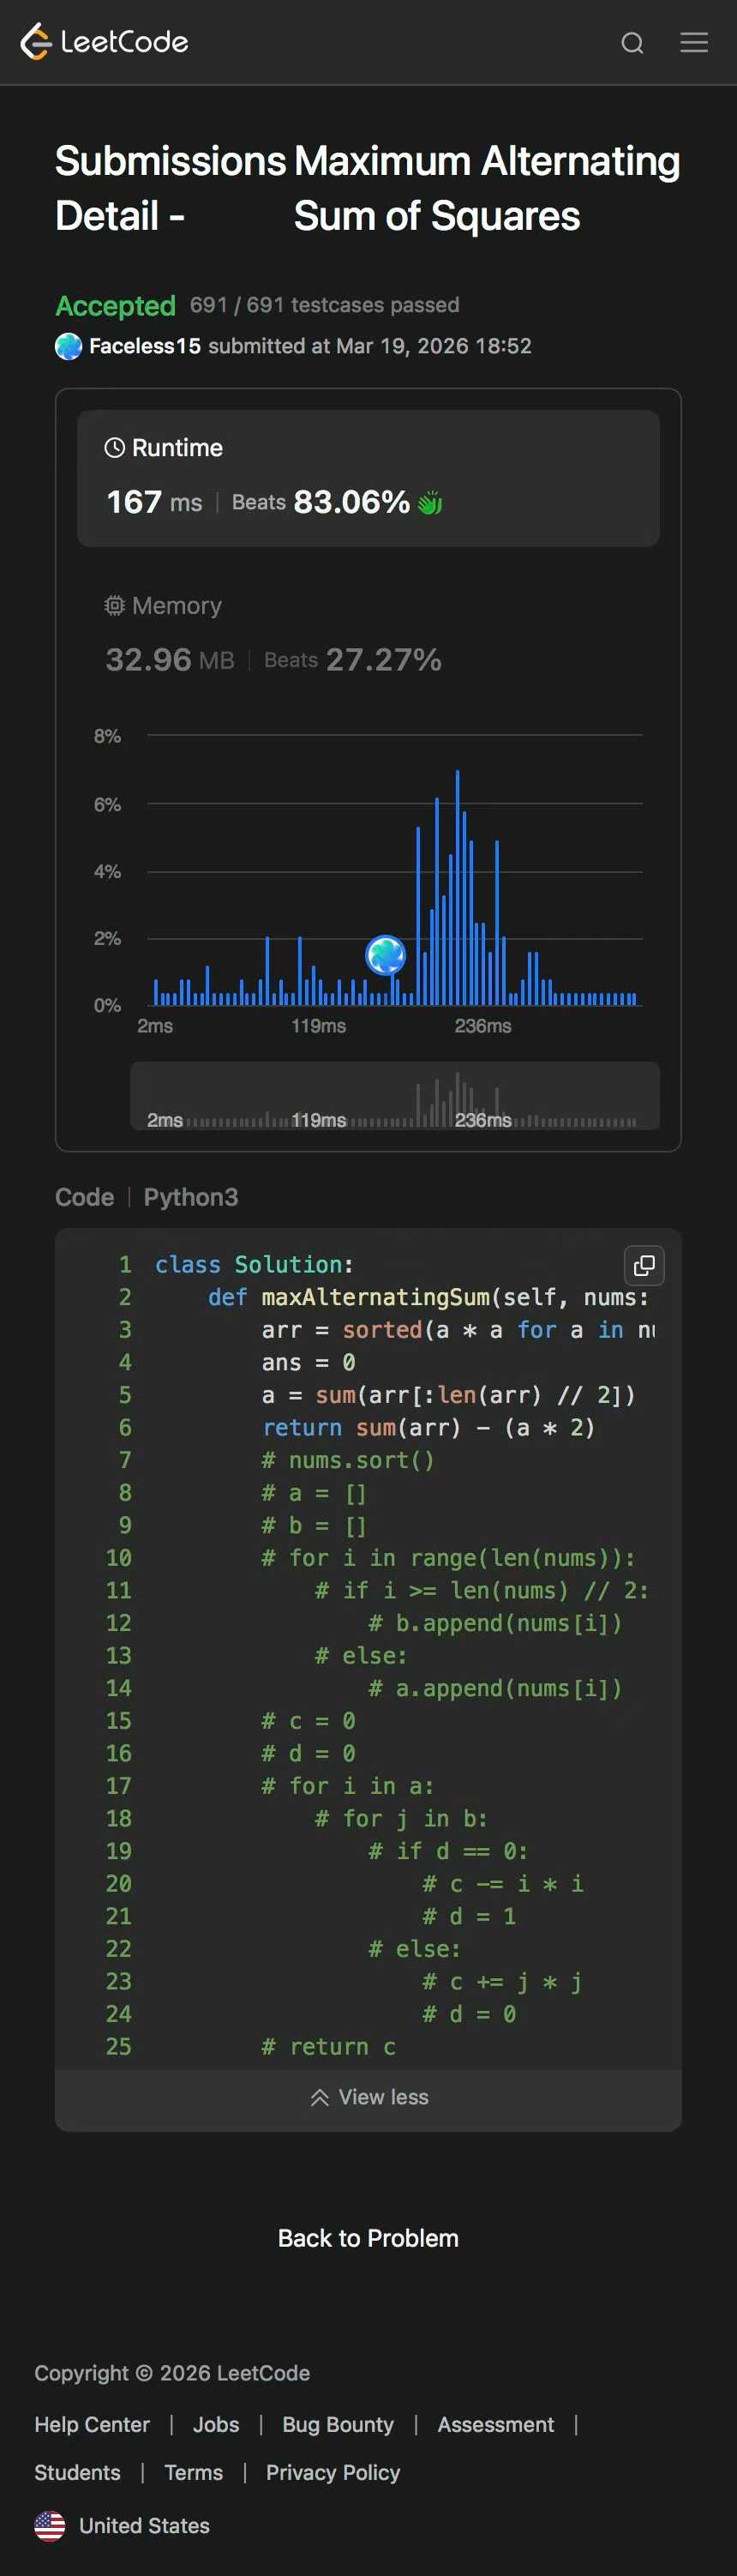Click the comment # c -= i * i
This screenshot has width=737, height=2576.
(502, 1884)
